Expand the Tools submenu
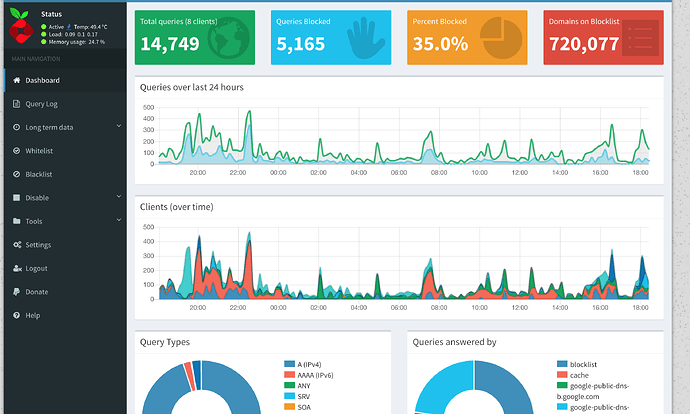690x414 pixels. click(x=119, y=221)
